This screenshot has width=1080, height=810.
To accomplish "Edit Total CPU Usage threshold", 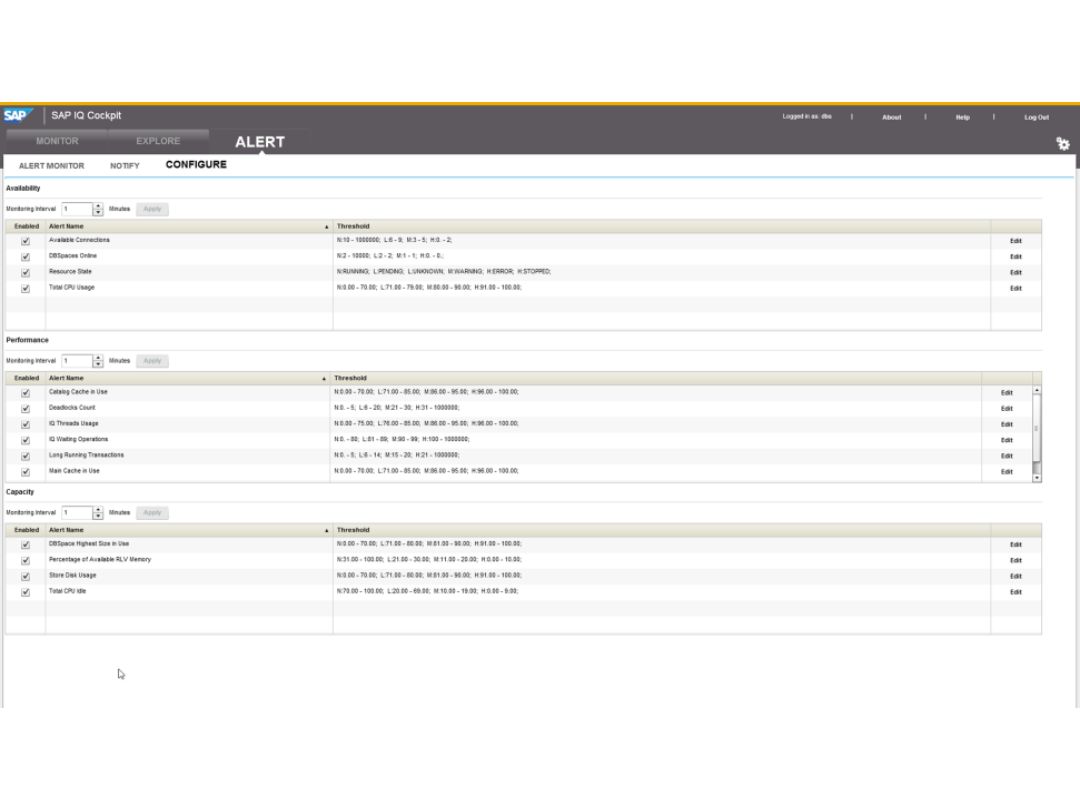I will pyautogui.click(x=1015, y=289).
